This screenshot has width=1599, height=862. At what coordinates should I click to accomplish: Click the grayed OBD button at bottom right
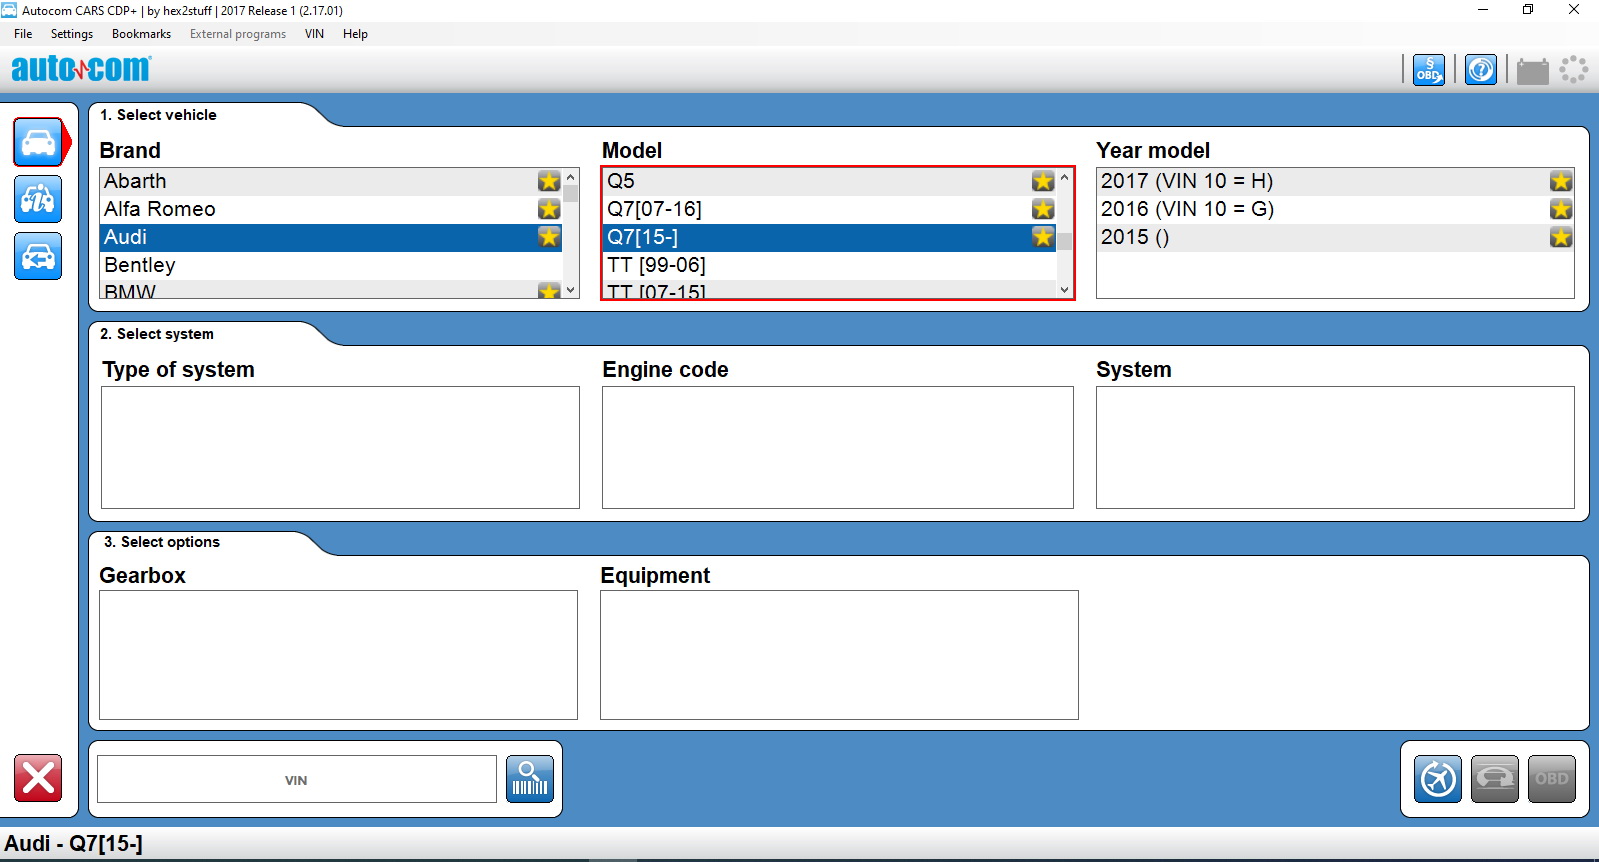1551,779
